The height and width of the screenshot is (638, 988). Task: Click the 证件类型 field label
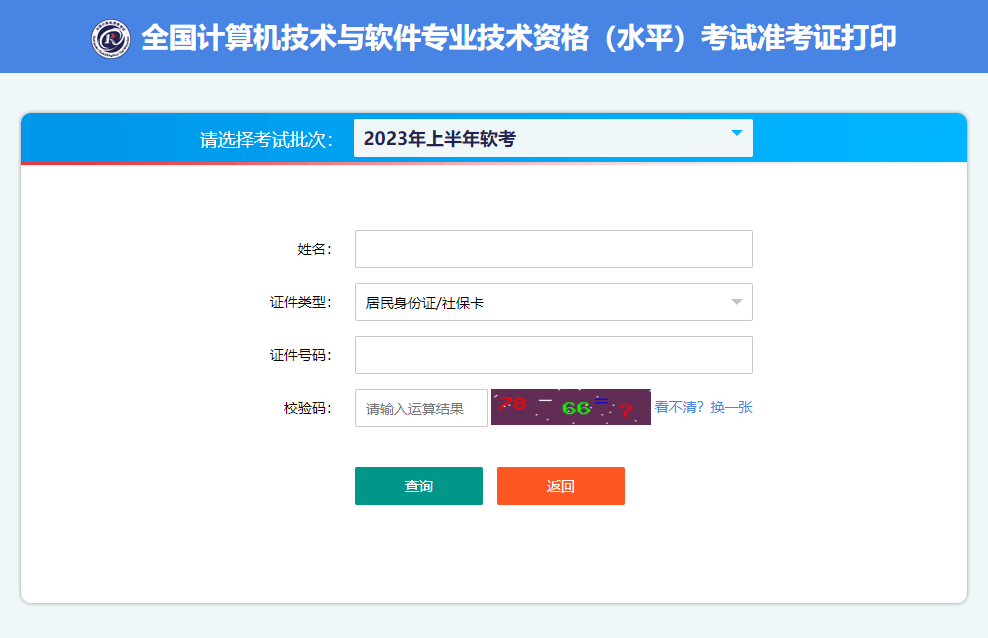click(x=301, y=302)
